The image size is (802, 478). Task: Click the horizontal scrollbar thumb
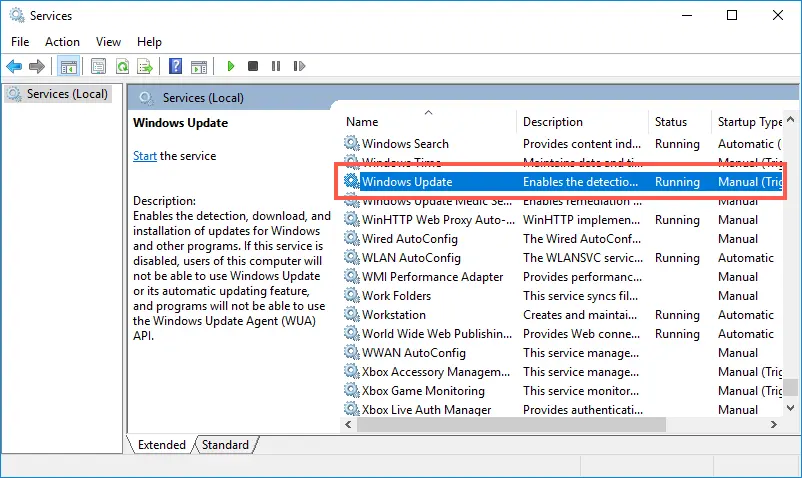pos(511,424)
